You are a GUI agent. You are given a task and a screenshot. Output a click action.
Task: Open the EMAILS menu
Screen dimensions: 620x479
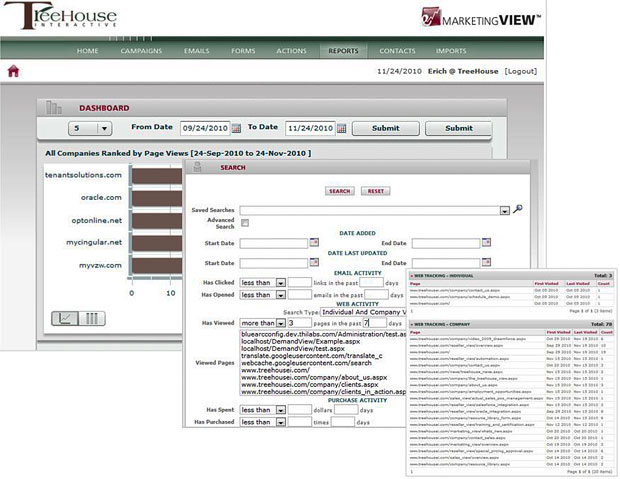pyautogui.click(x=197, y=51)
